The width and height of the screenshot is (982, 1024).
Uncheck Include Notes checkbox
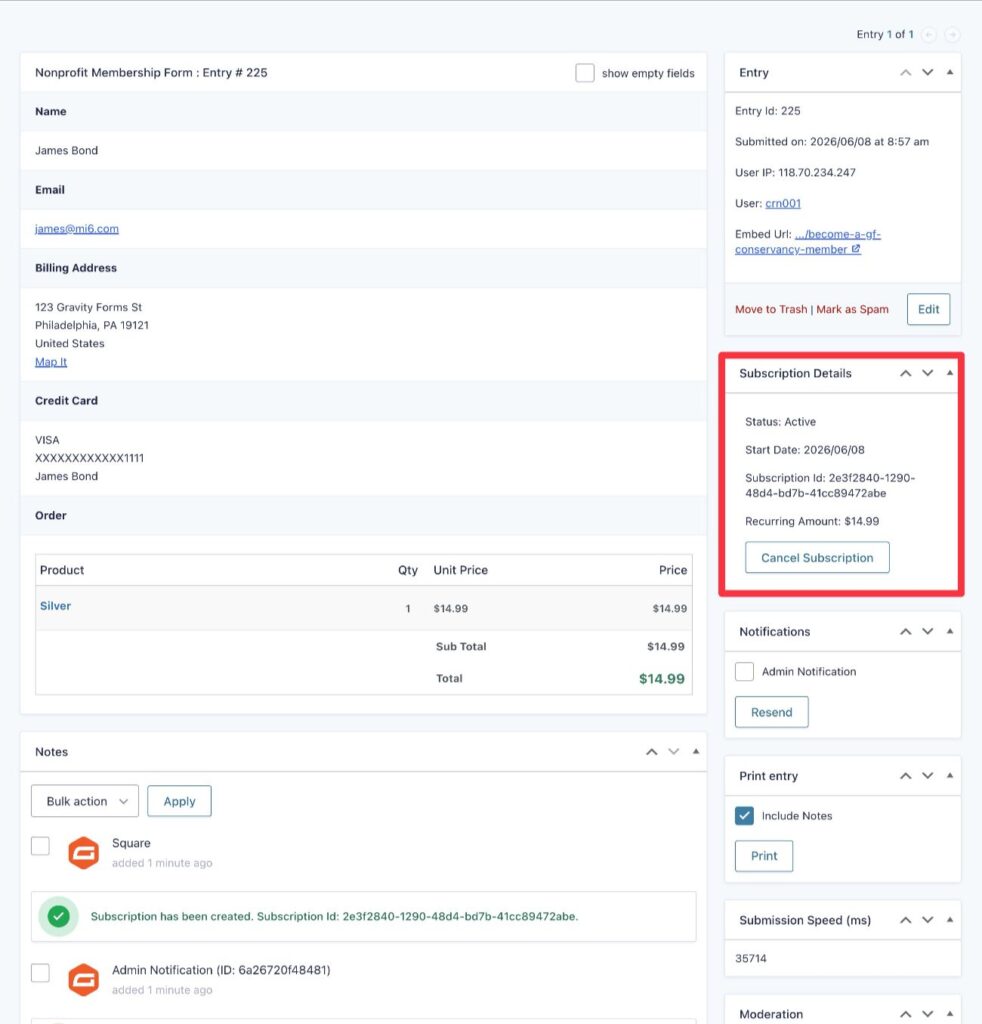coord(744,816)
